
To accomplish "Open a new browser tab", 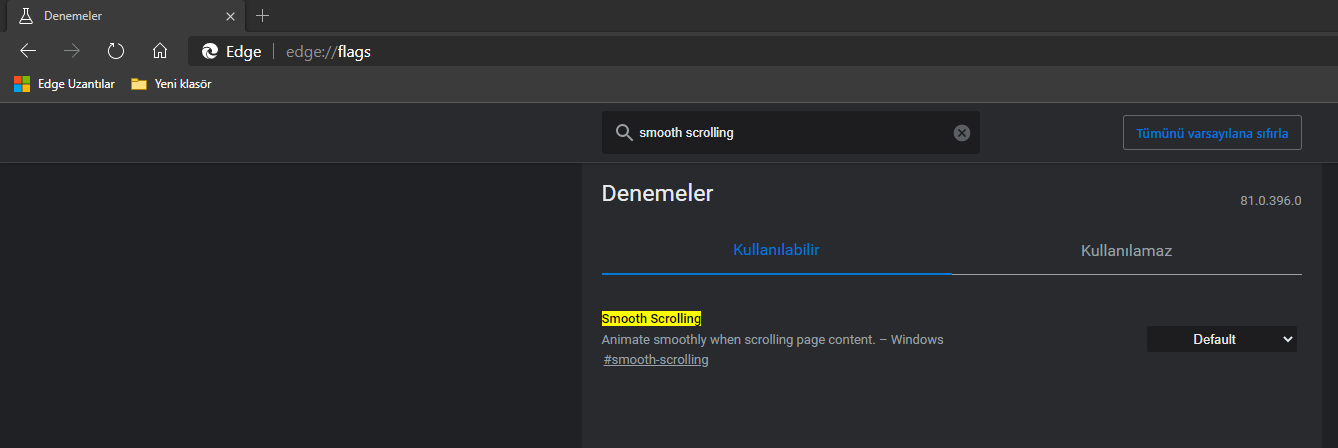I will pos(263,16).
